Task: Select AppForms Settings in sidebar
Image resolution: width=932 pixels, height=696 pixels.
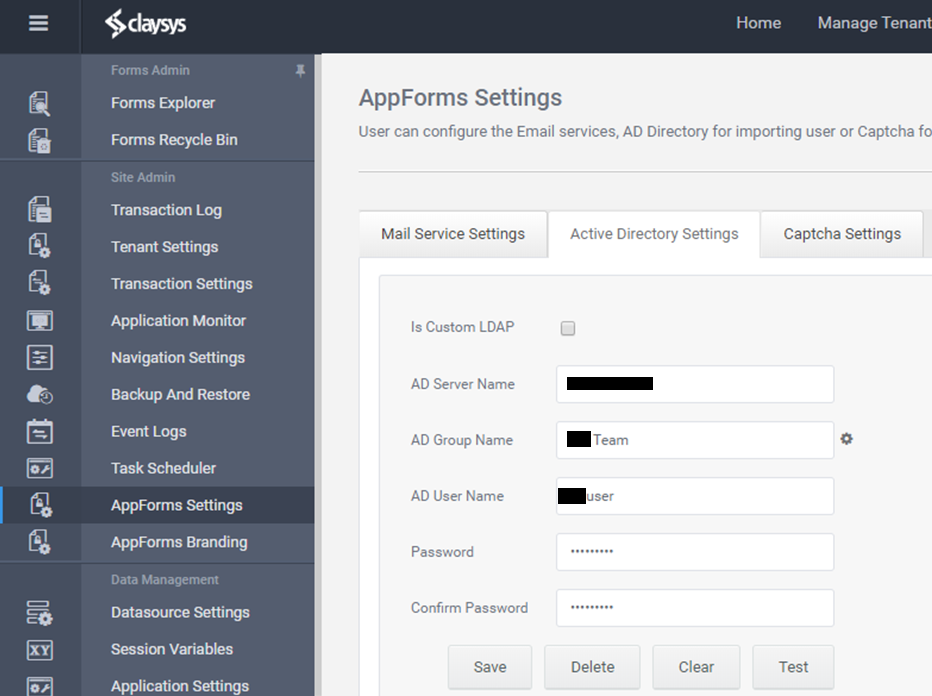Action: tap(177, 505)
